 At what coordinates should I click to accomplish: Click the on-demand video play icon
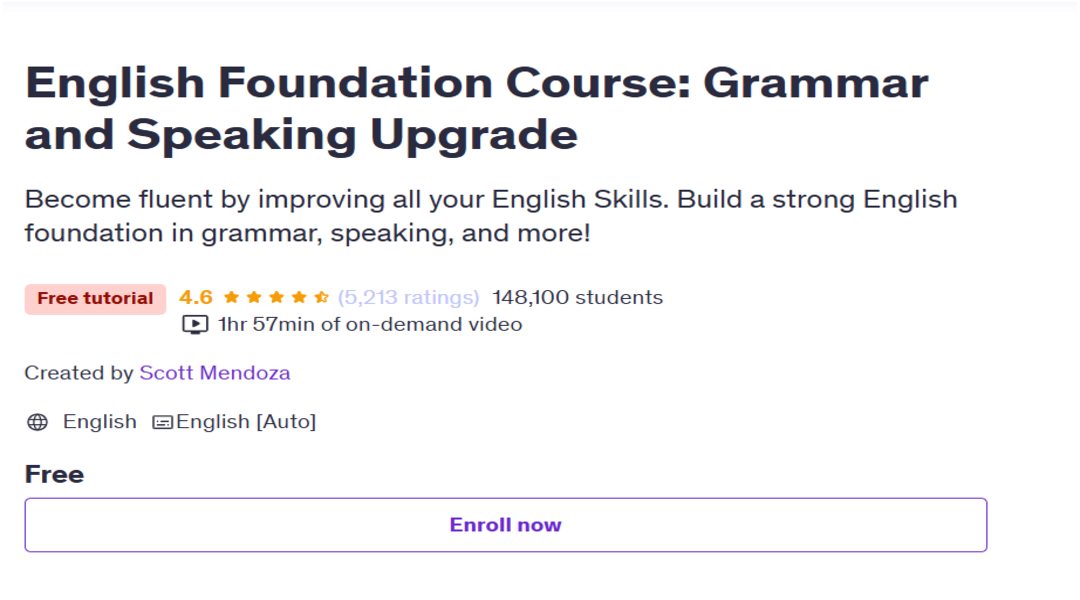[x=195, y=324]
